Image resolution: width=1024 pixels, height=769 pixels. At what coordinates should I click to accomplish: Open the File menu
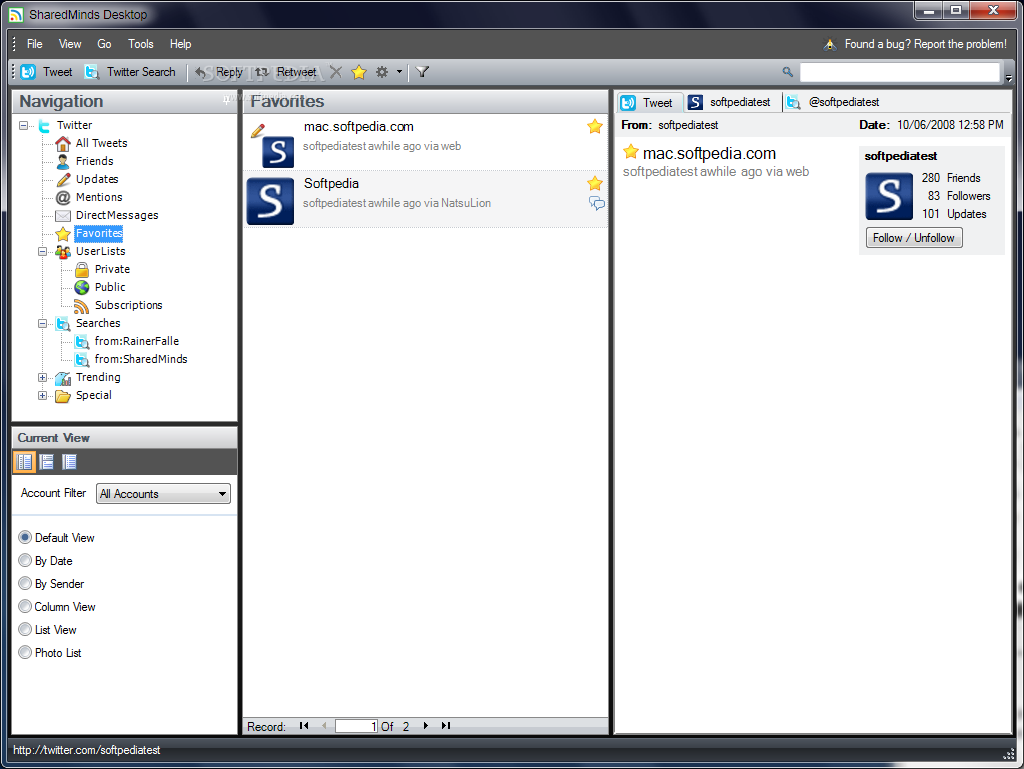35,44
